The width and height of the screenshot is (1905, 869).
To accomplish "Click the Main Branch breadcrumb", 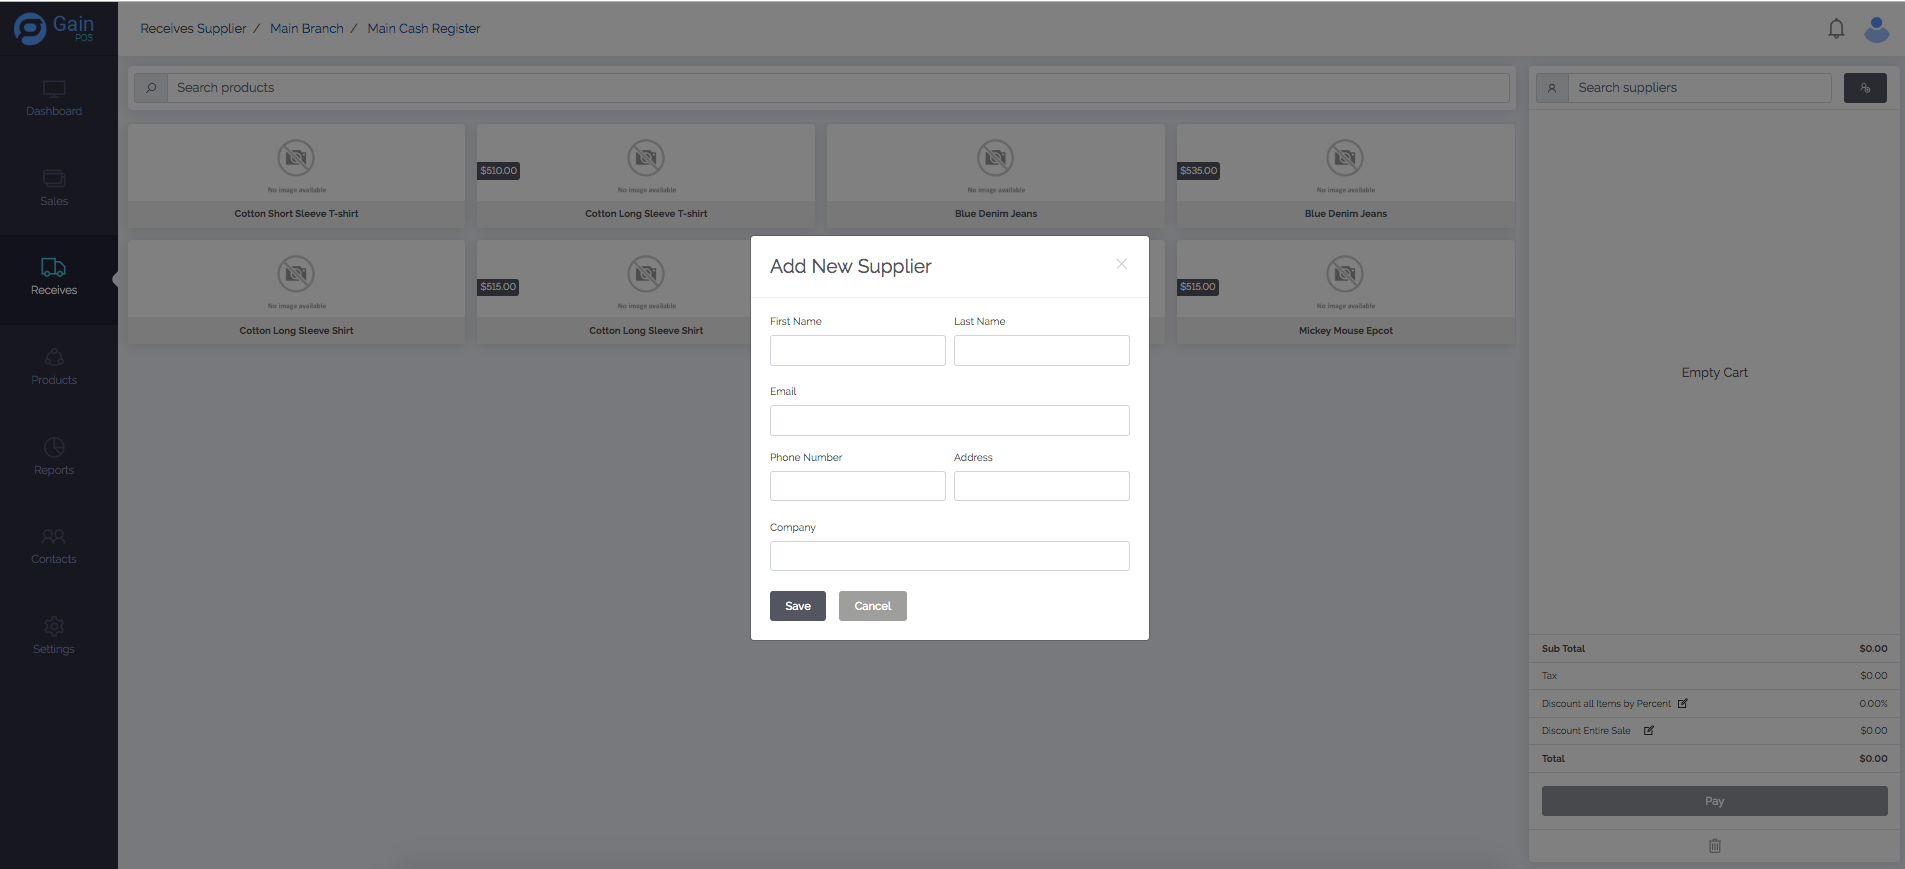I will click(306, 29).
